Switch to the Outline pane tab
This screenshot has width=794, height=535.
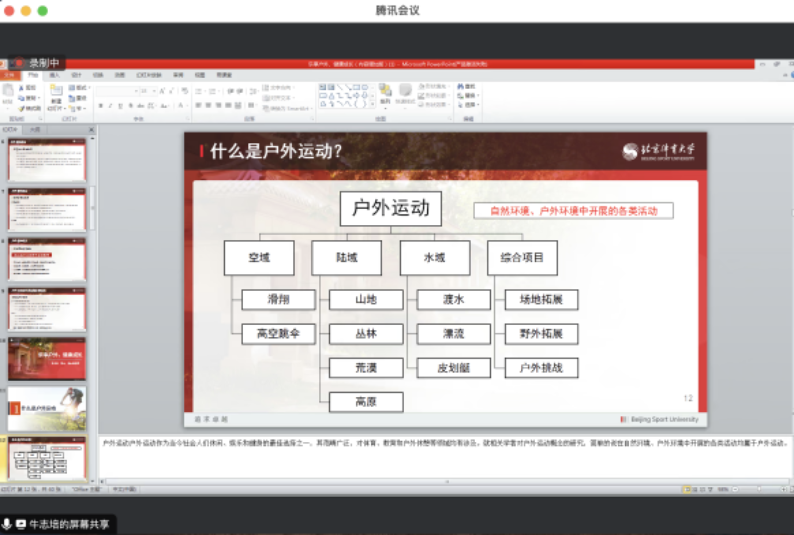[x=34, y=129]
